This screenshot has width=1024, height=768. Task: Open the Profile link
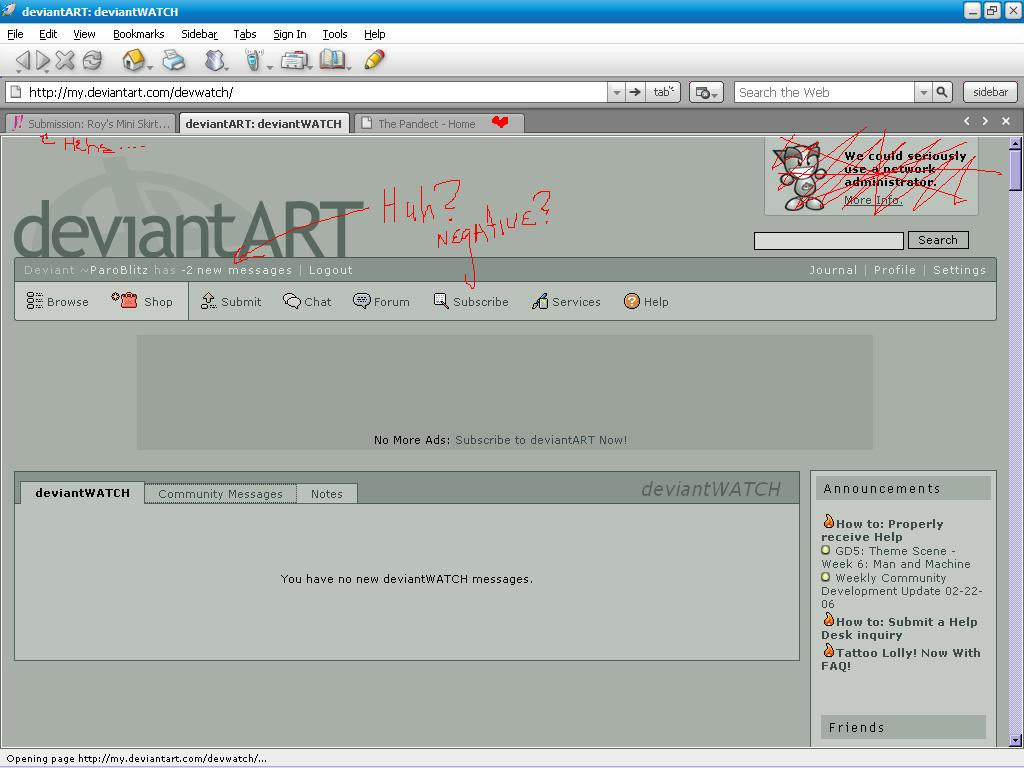[x=894, y=270]
